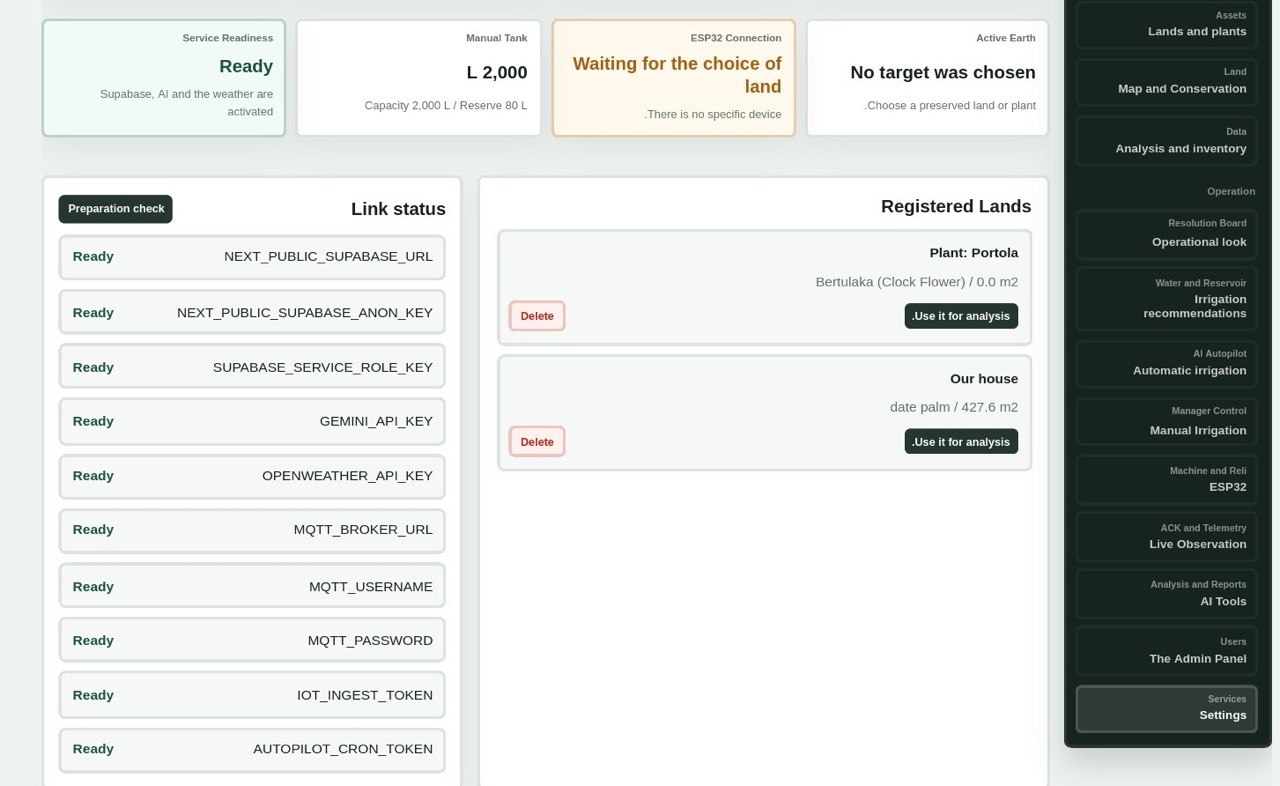This screenshot has height=786, width=1280.
Task: Open Irrigation recommendations page
Action: click(1166, 299)
